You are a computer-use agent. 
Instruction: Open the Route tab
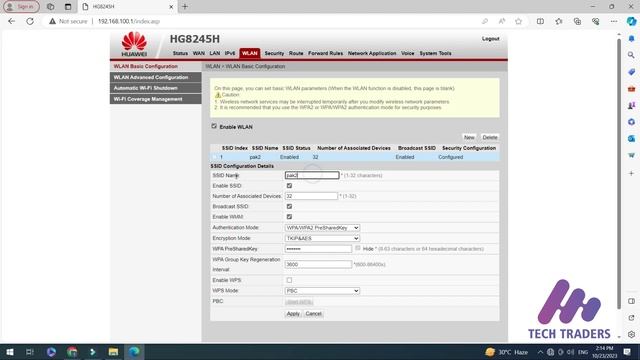296,53
